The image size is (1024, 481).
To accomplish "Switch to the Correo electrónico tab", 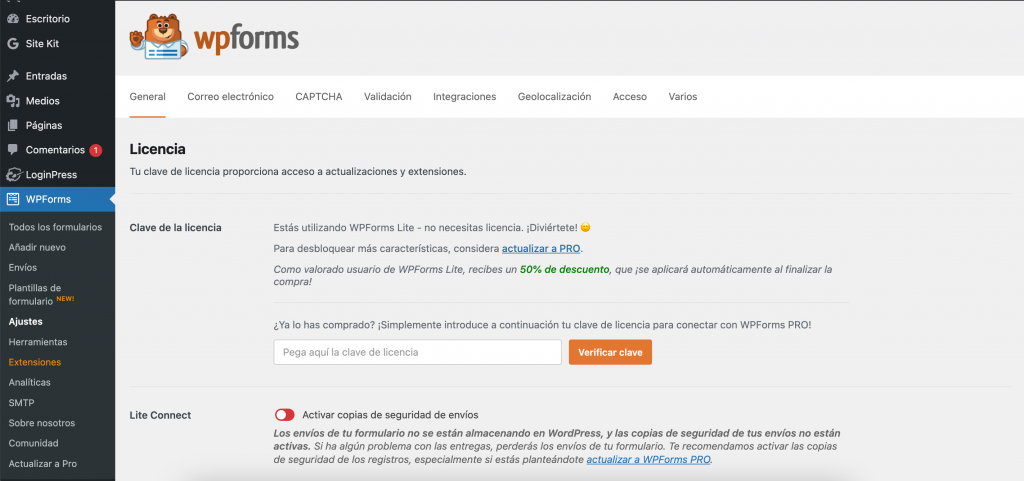I will coord(230,97).
